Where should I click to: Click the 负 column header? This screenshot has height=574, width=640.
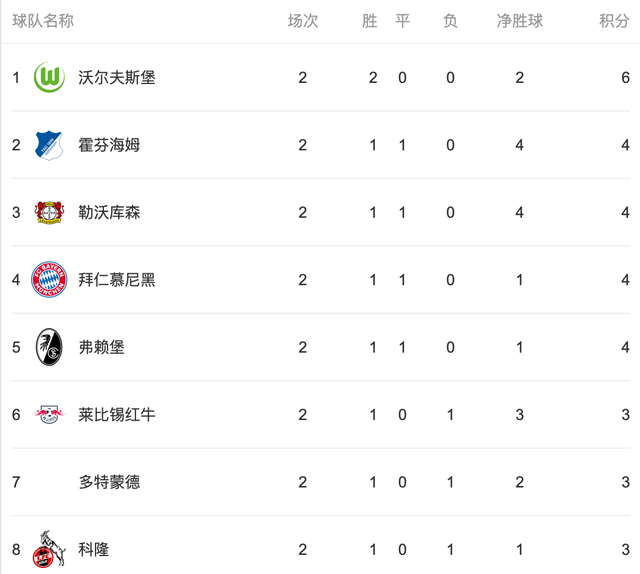tap(450, 21)
